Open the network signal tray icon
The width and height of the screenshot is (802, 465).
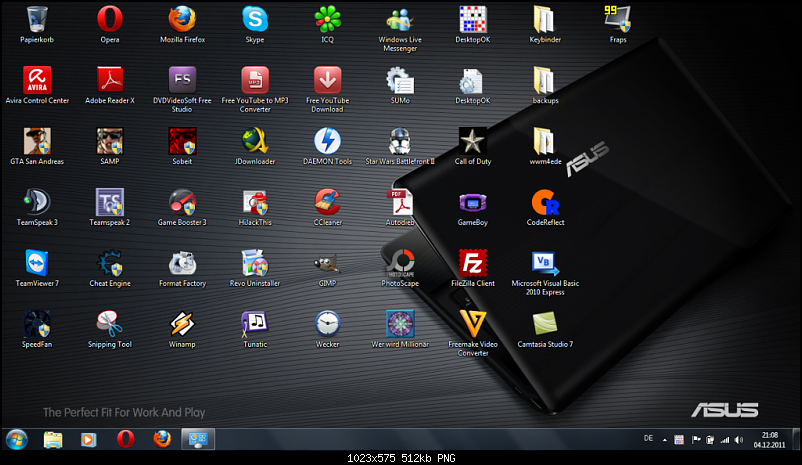click(725, 440)
